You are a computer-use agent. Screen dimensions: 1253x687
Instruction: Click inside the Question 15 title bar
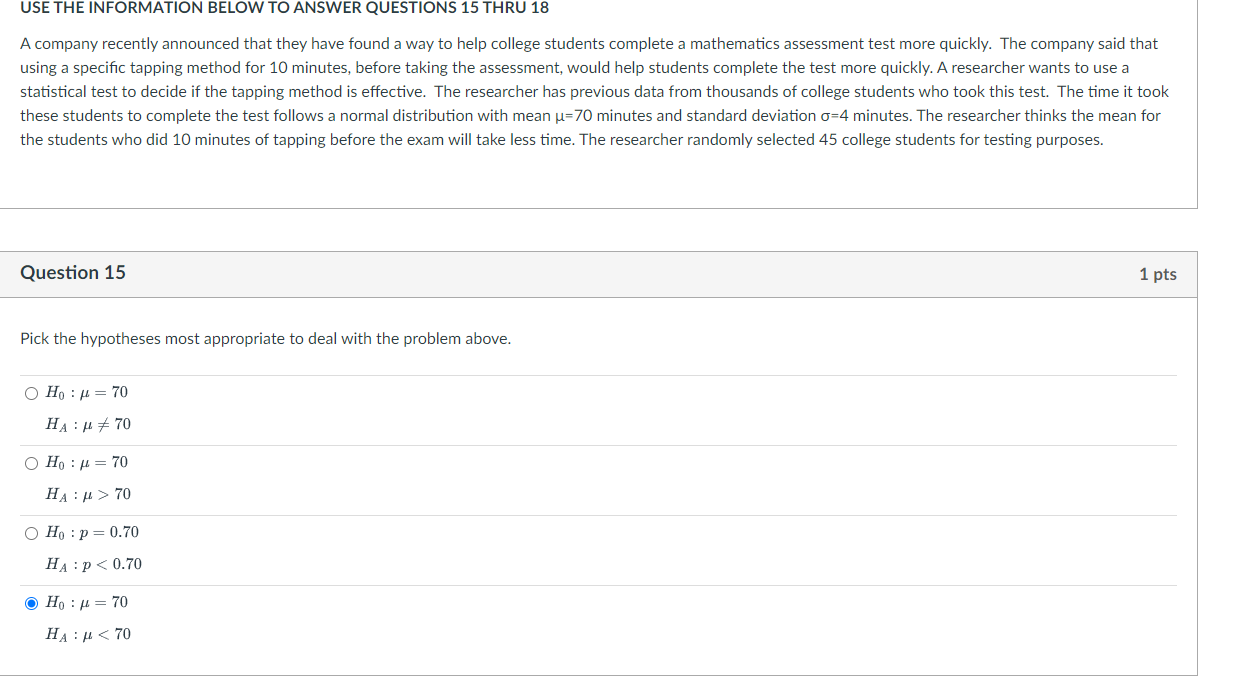pyautogui.click(x=600, y=273)
